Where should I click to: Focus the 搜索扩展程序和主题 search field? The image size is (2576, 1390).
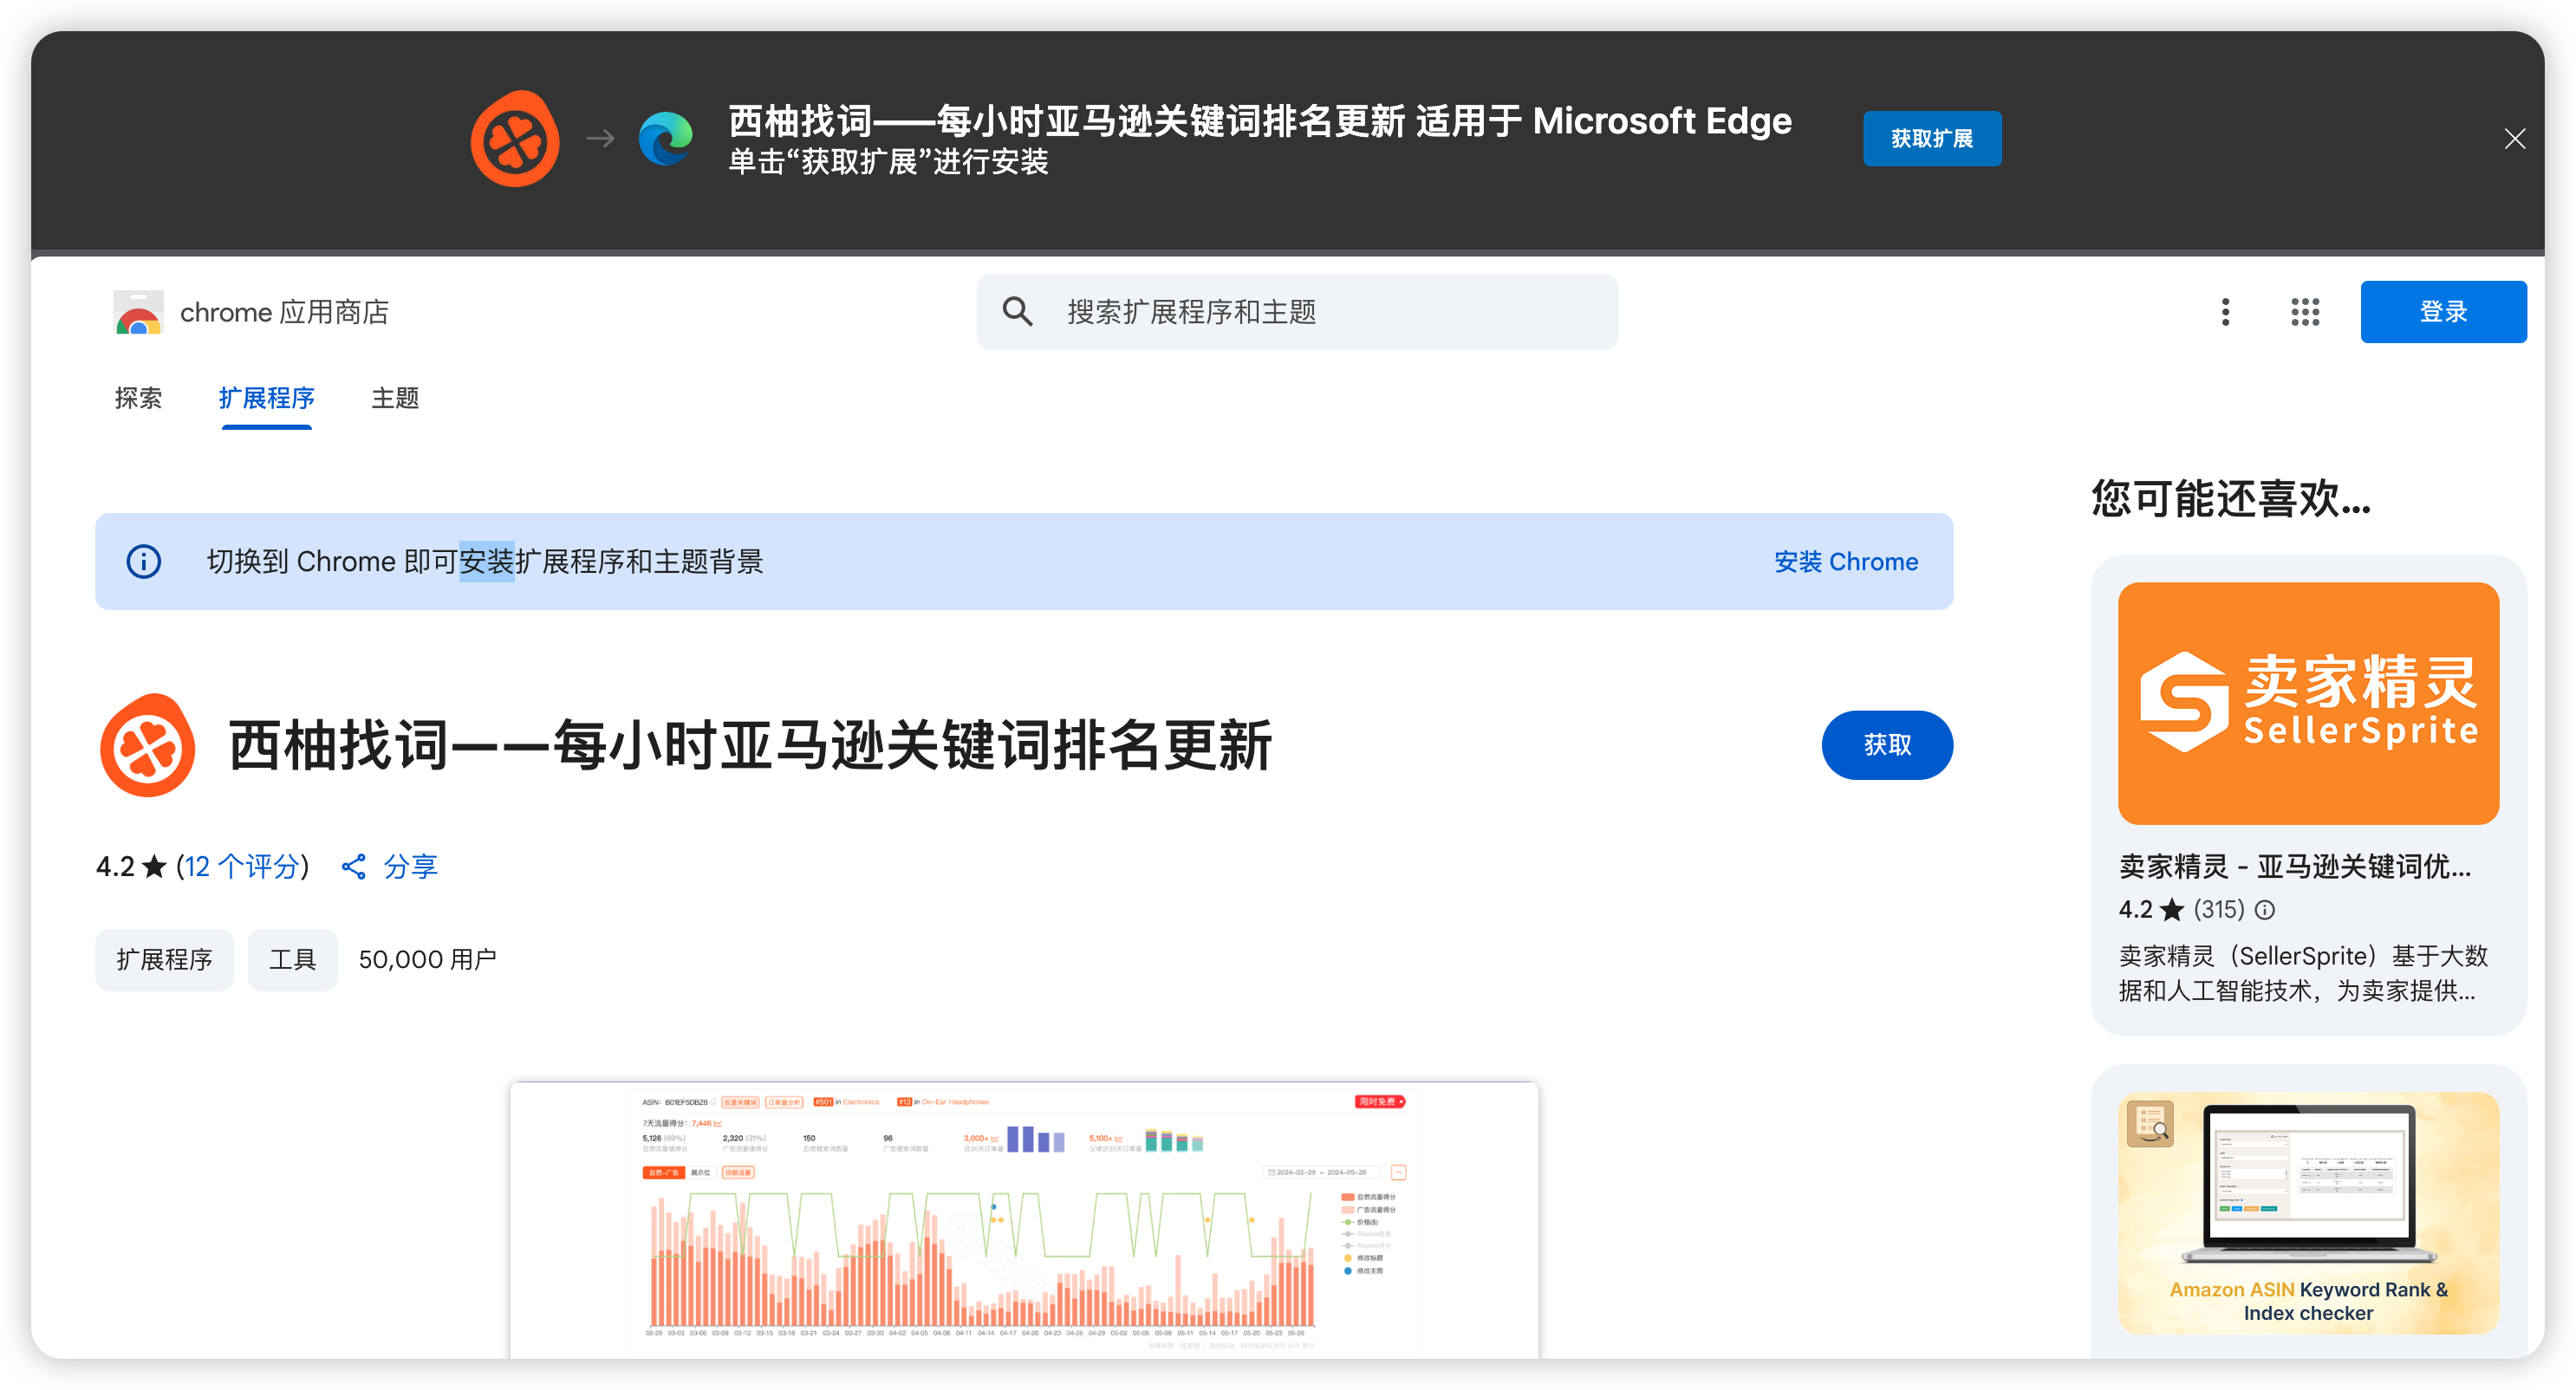(1297, 312)
